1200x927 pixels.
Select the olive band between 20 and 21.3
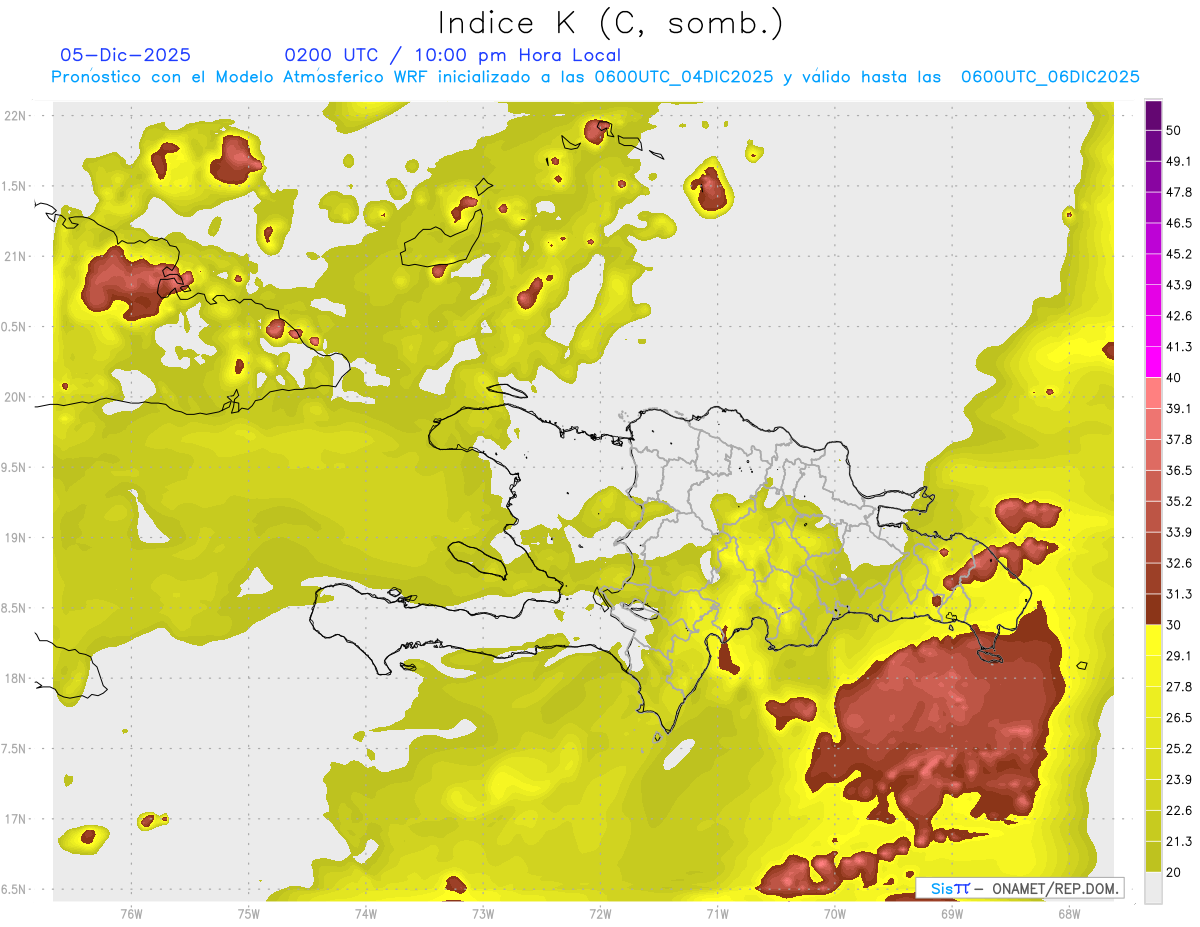click(x=1154, y=856)
